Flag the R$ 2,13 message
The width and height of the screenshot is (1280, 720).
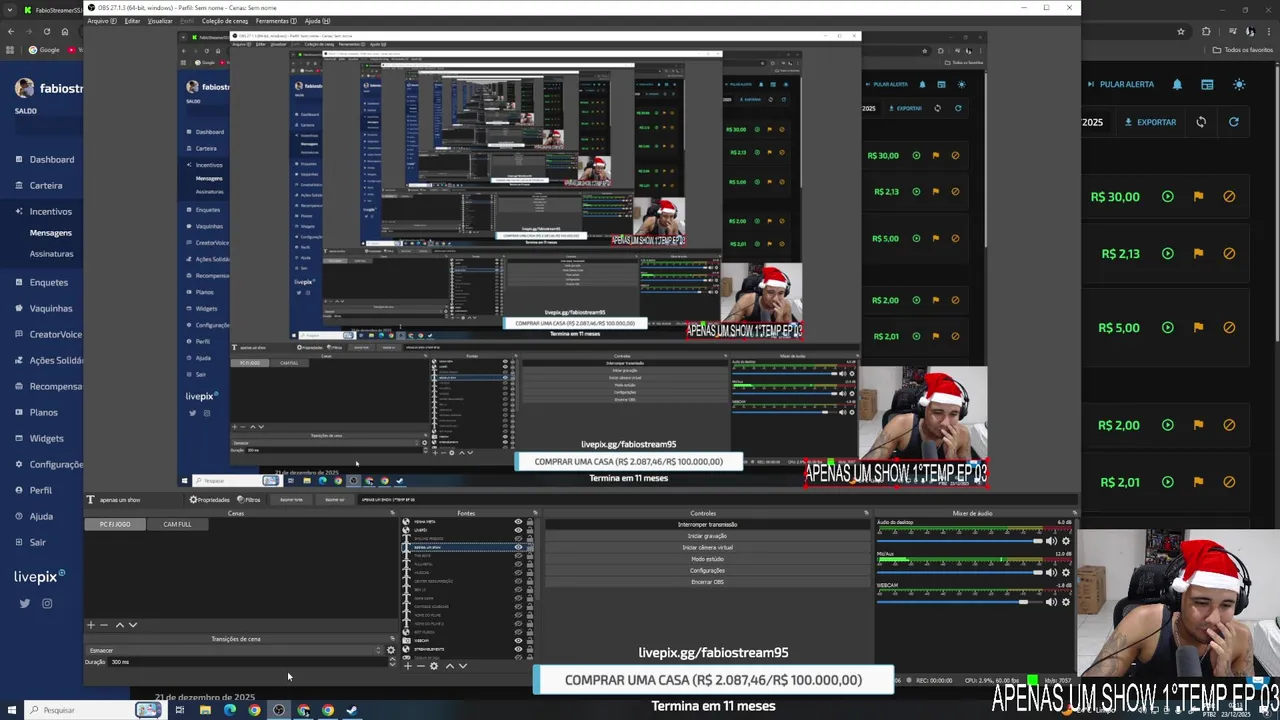pos(1198,253)
